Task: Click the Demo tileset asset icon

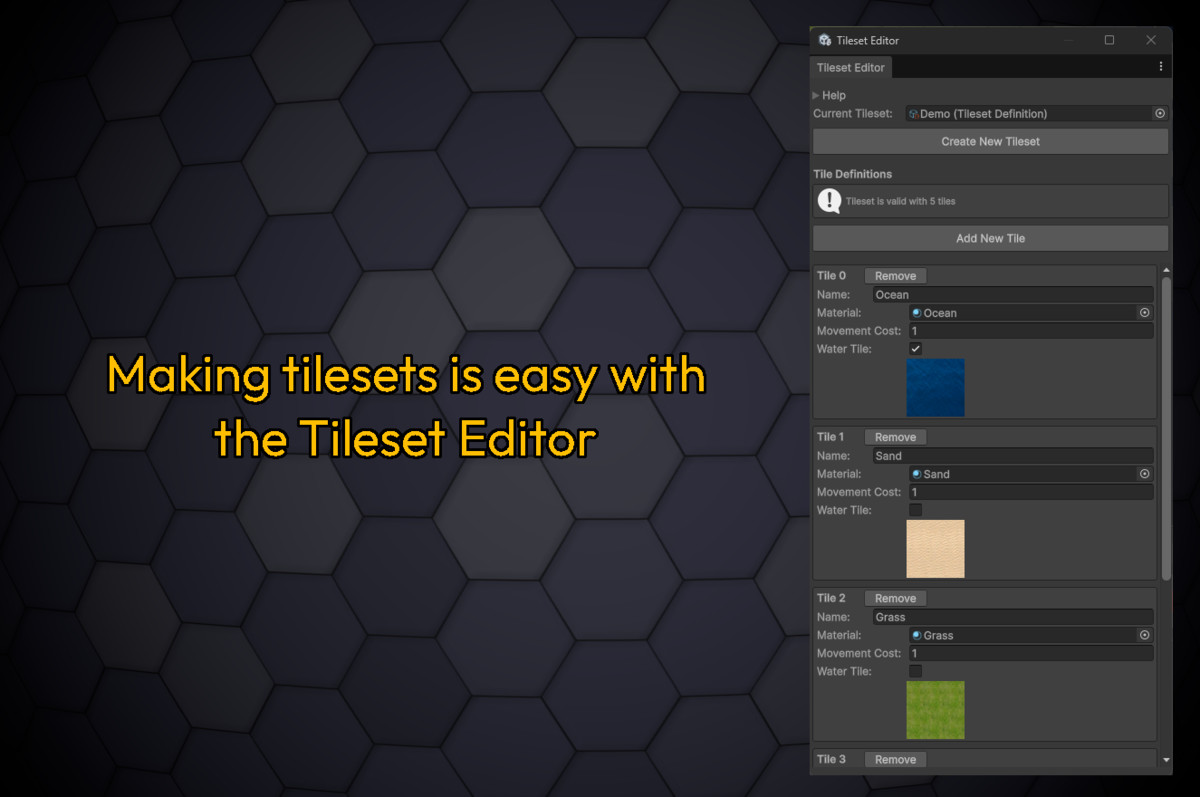Action: (914, 114)
